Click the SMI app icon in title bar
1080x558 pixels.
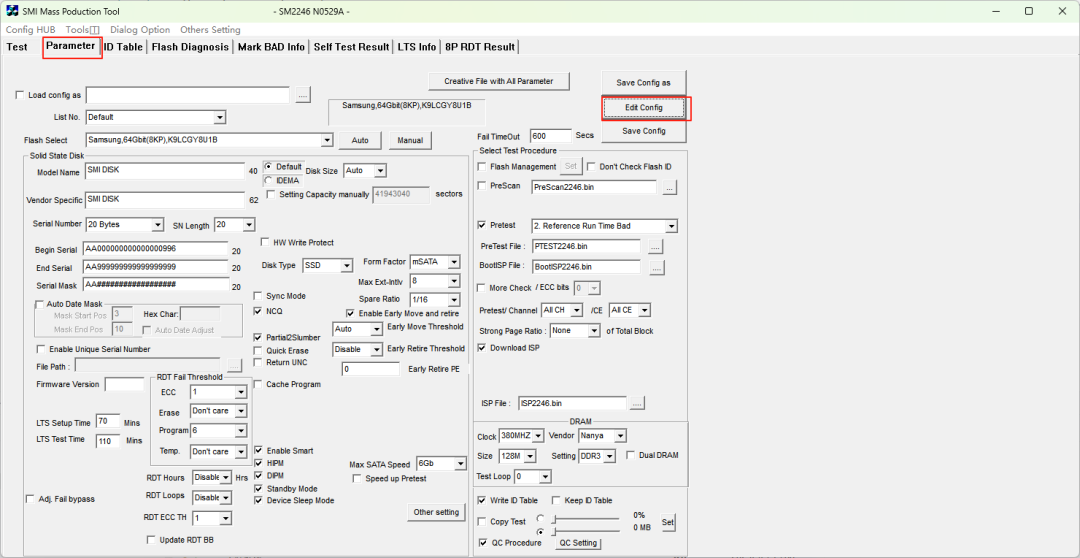[12, 11]
